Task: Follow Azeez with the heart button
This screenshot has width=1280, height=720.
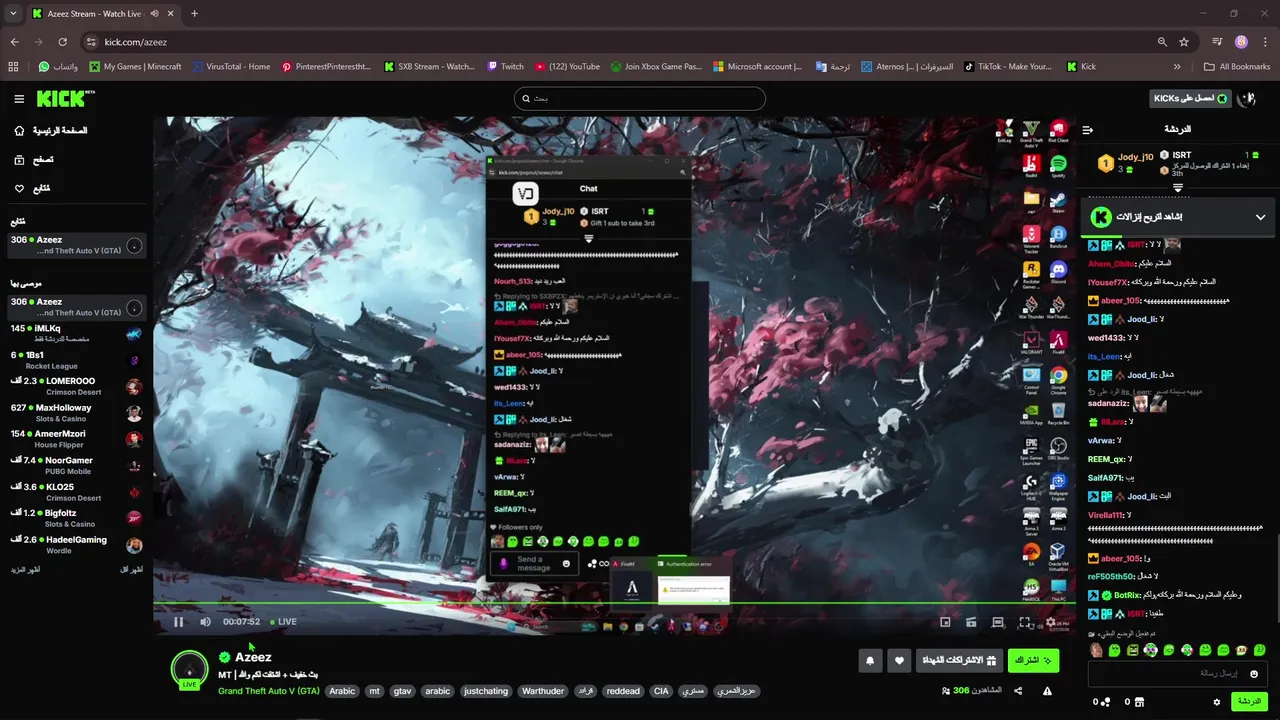Action: [899, 660]
